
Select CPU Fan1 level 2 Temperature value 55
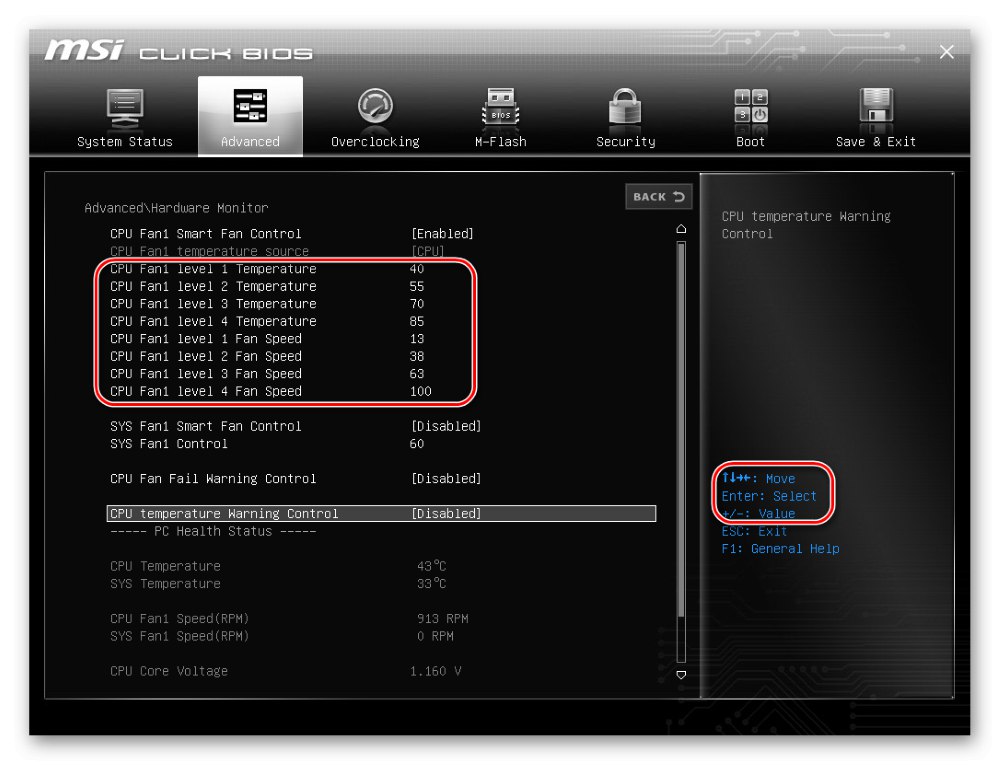tap(416, 286)
